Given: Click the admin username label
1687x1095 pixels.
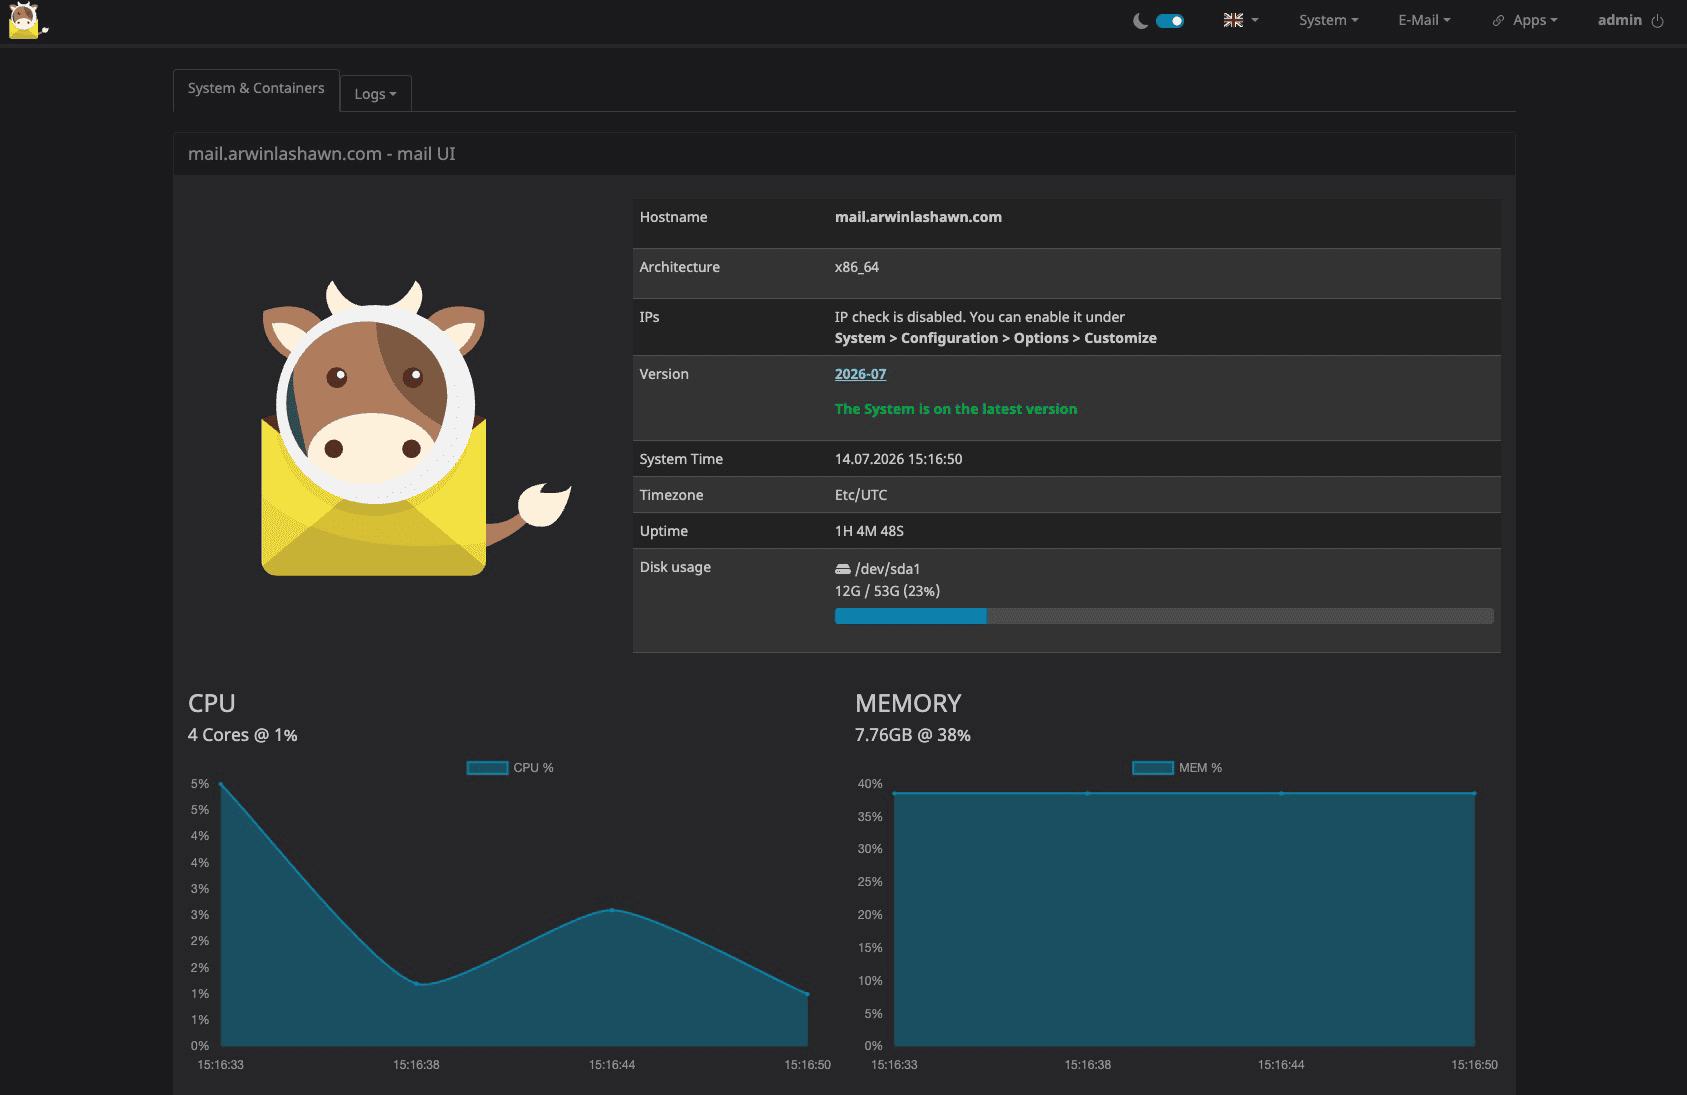Looking at the screenshot, I should pyautogui.click(x=1619, y=20).
